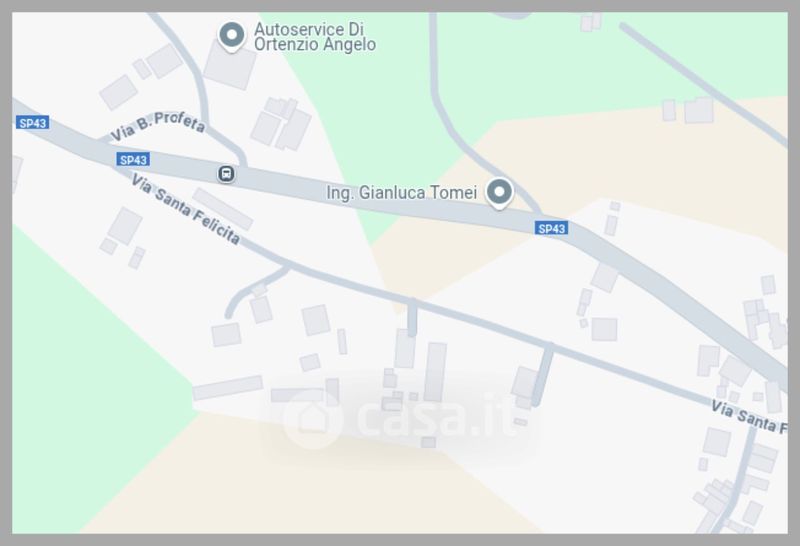Click the Via Santa Felicita label near the bus stop
Screen dimensions: 800x546
tap(186, 209)
